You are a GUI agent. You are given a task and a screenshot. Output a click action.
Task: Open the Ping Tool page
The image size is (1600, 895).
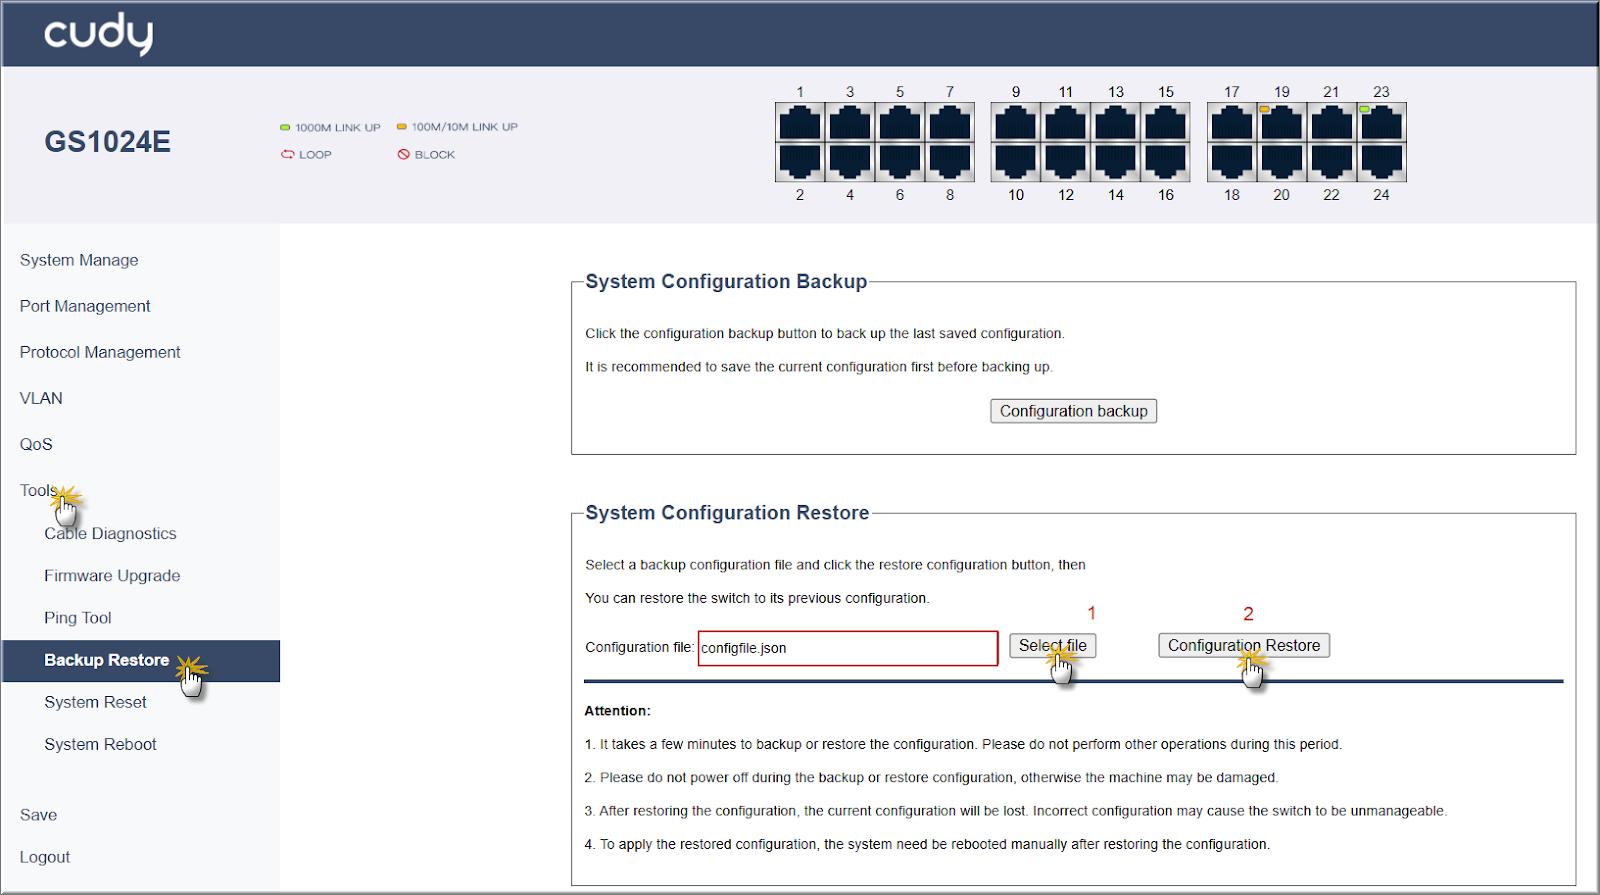[78, 618]
